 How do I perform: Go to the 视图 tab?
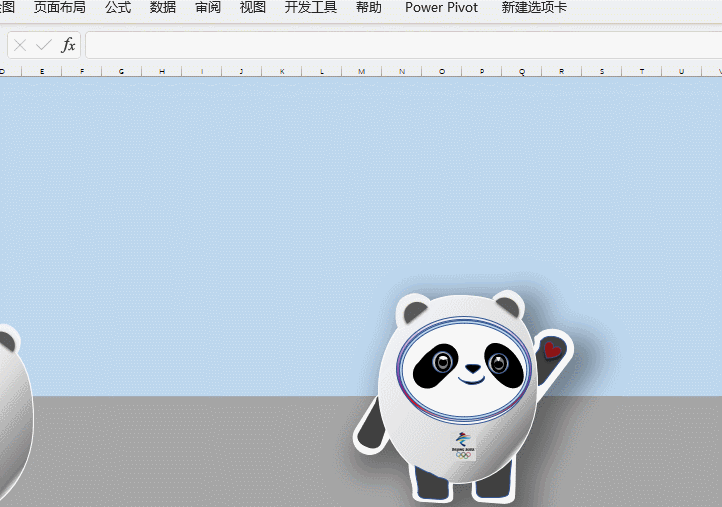click(253, 8)
